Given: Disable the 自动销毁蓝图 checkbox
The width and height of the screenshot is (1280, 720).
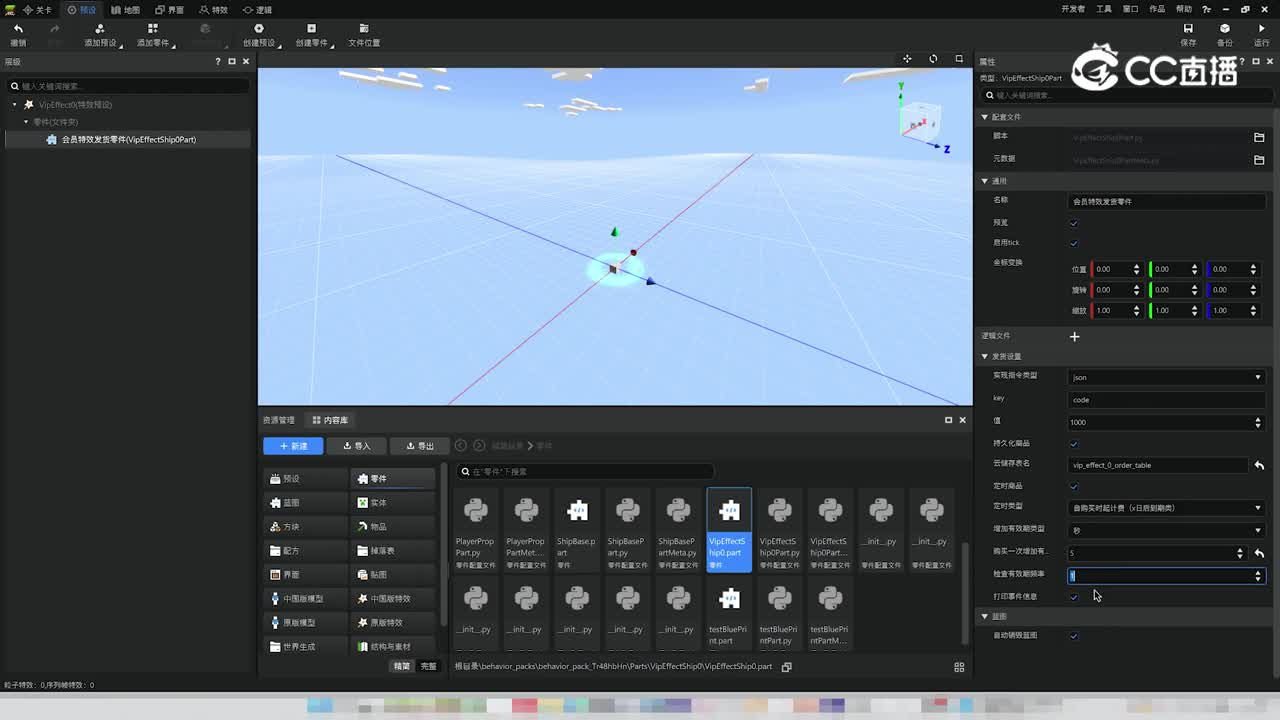Looking at the screenshot, I should coord(1074,636).
